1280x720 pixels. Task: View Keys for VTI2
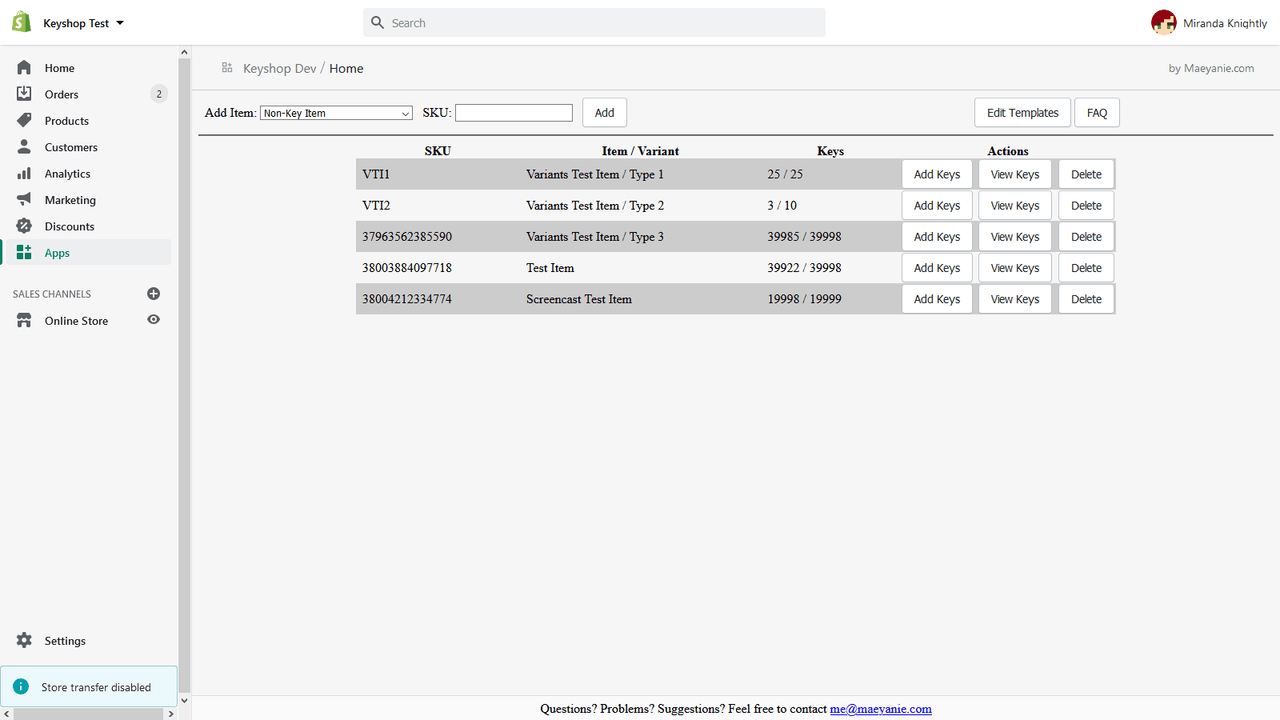click(x=1015, y=206)
